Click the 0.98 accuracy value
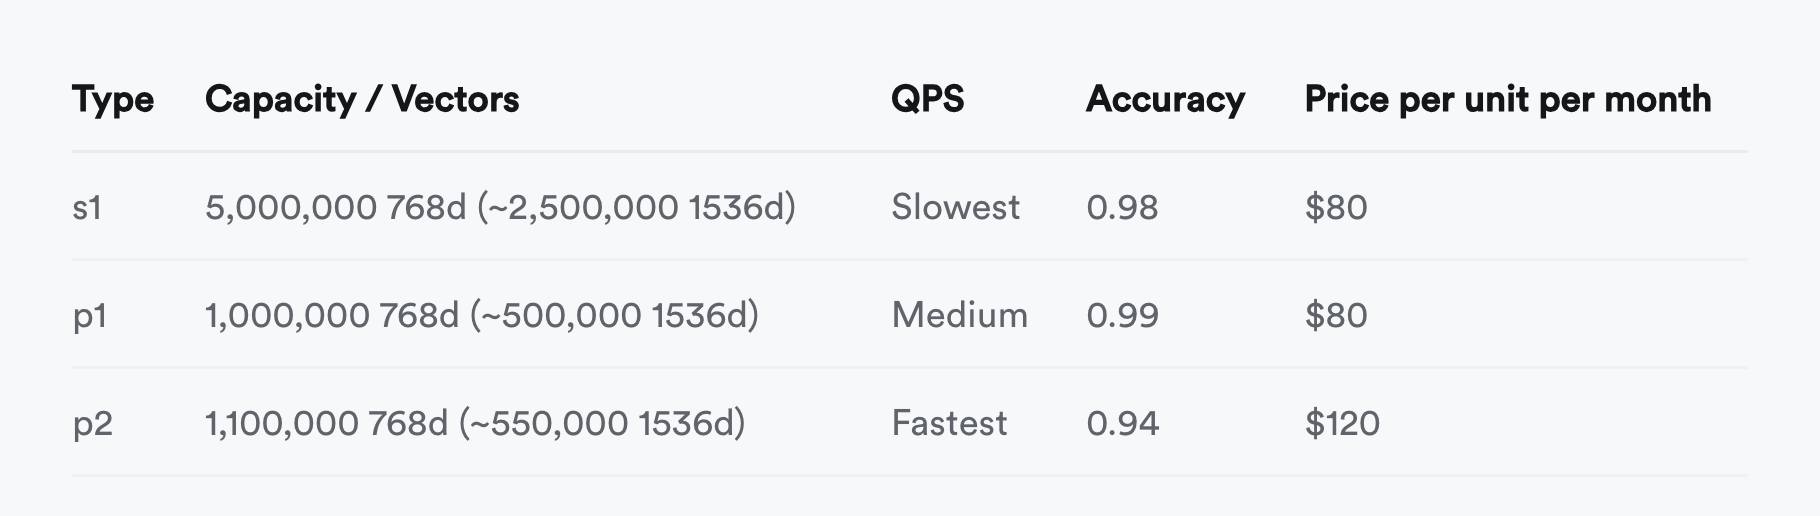 (1122, 207)
